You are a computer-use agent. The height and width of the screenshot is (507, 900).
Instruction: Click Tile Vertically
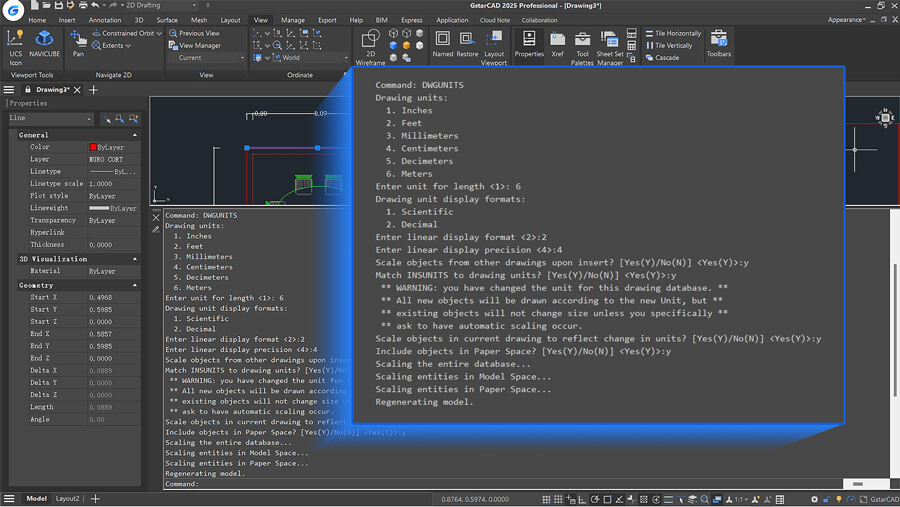tap(669, 45)
